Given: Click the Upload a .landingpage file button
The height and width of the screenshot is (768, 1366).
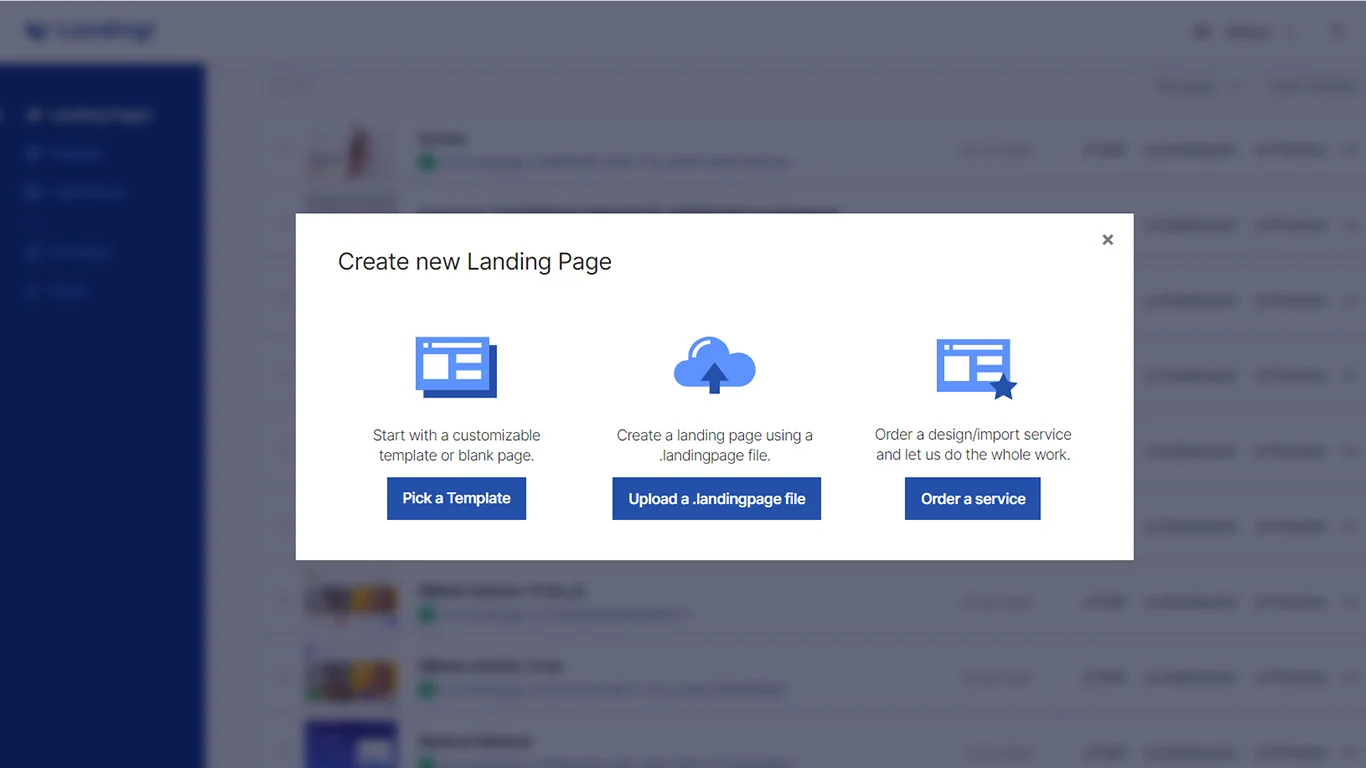Looking at the screenshot, I should (716, 498).
